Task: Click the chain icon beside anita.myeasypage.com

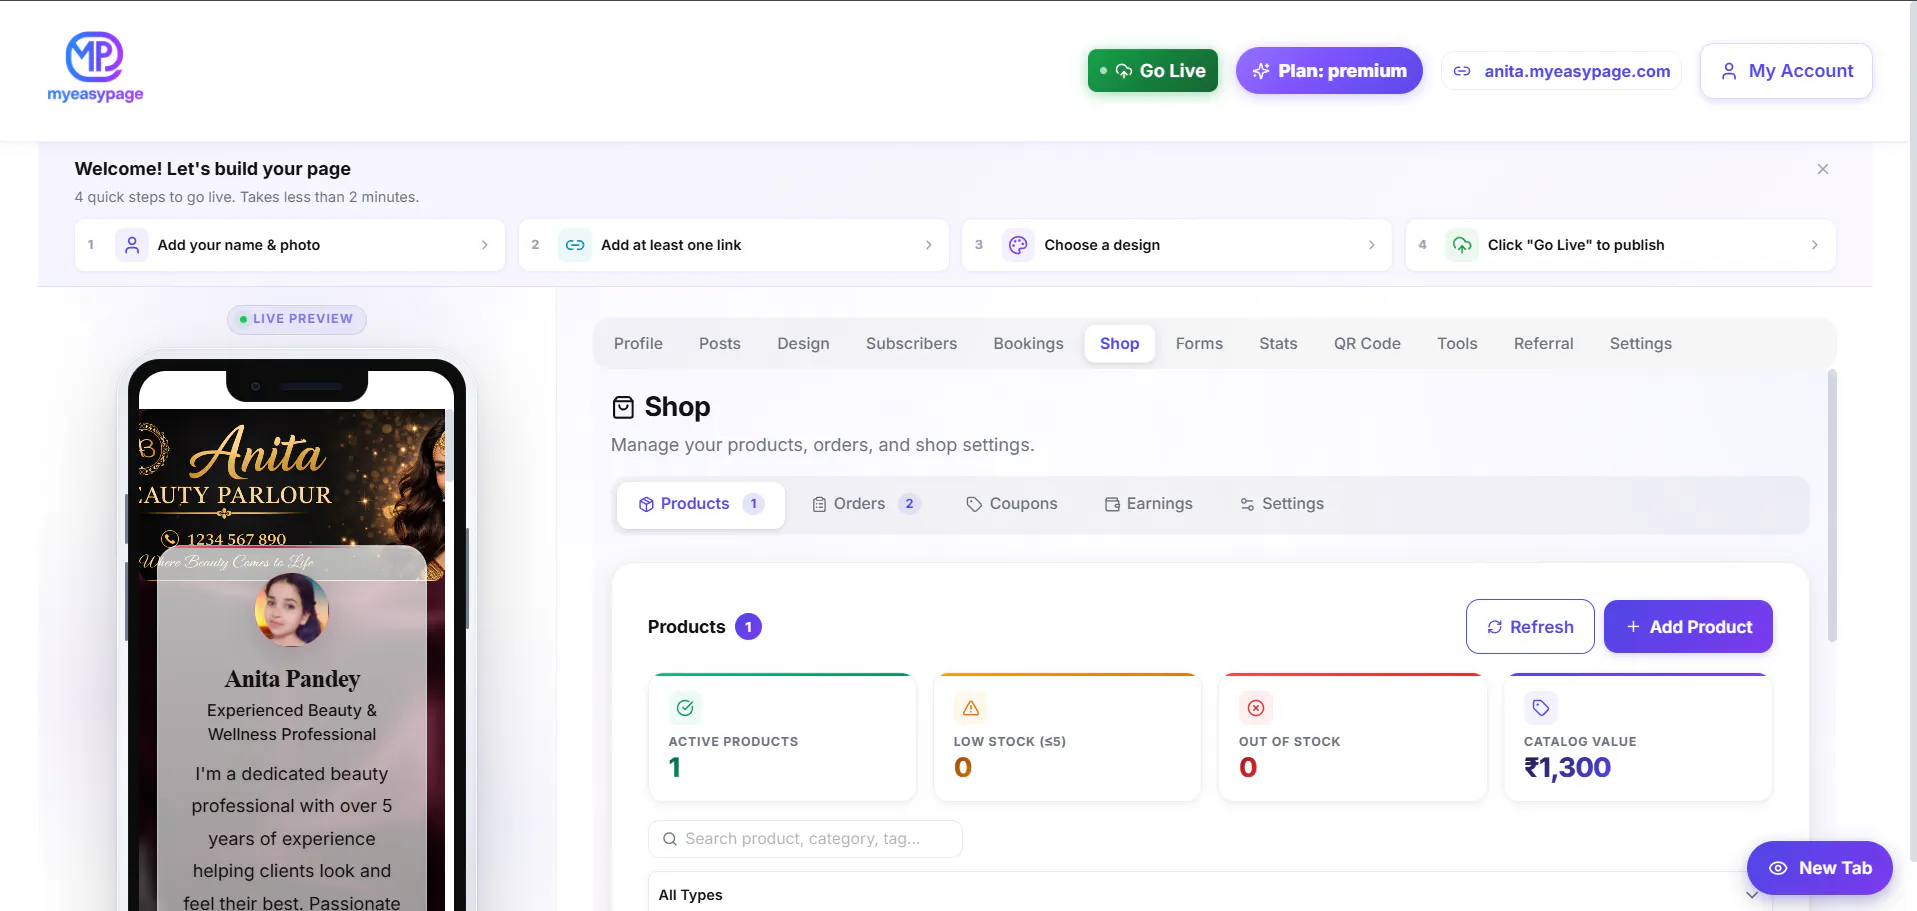Action: [x=1462, y=71]
